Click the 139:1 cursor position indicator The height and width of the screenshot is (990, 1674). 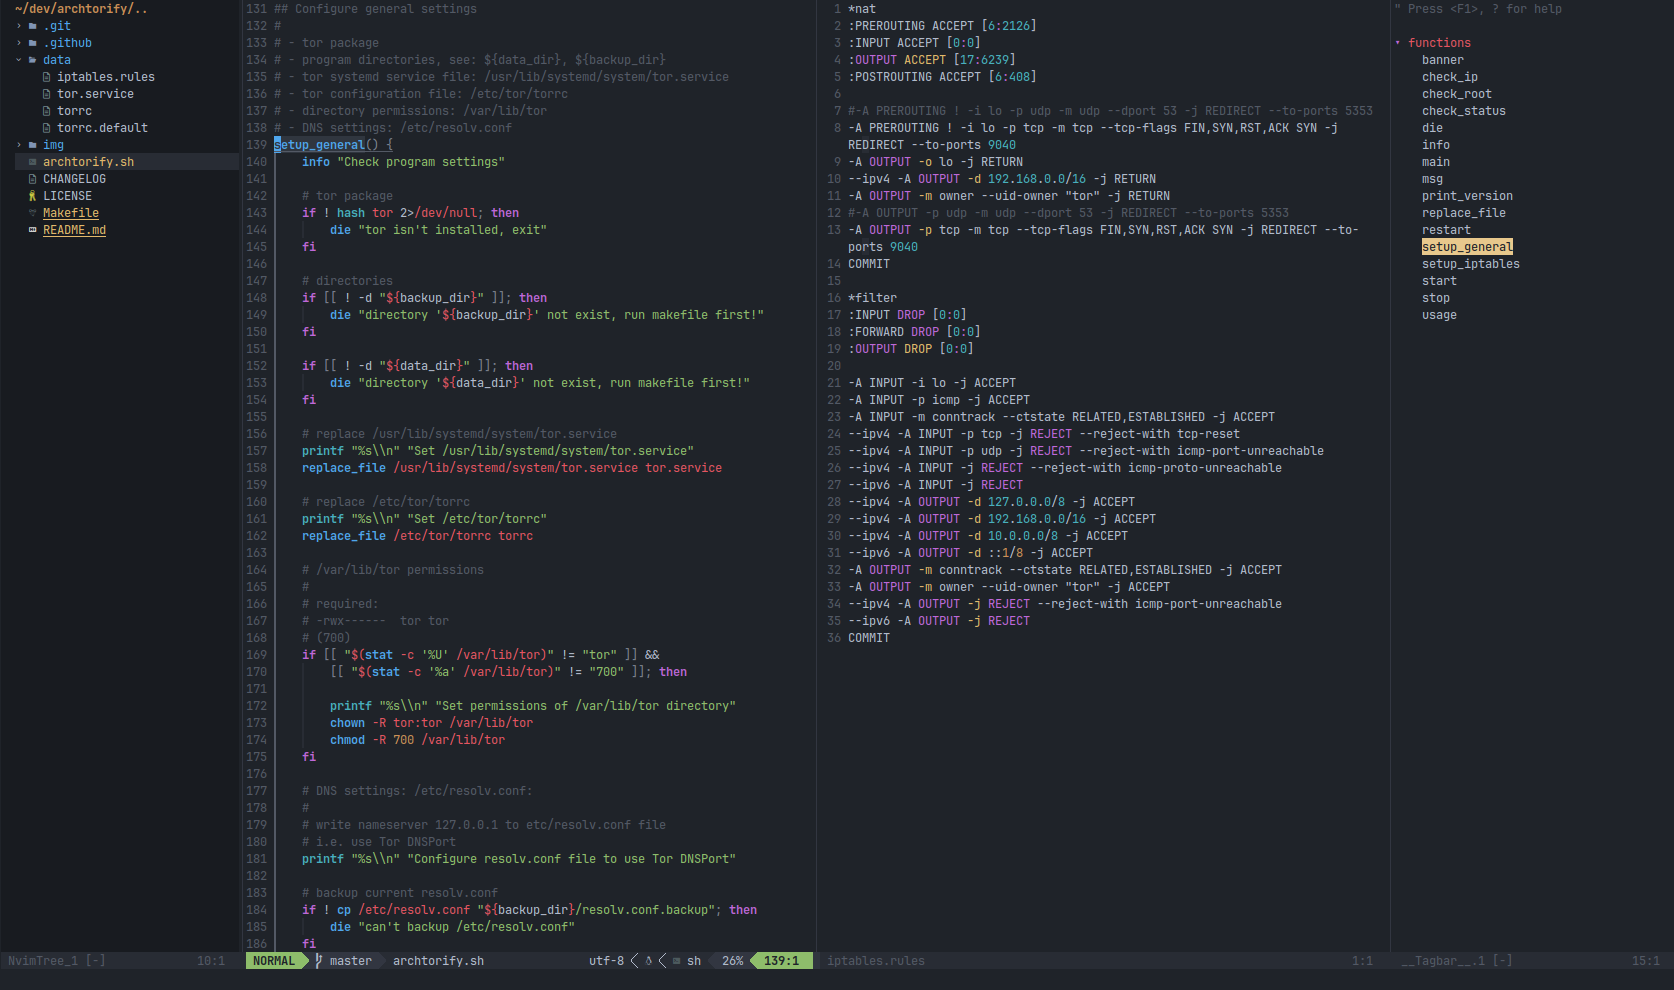tap(781, 961)
